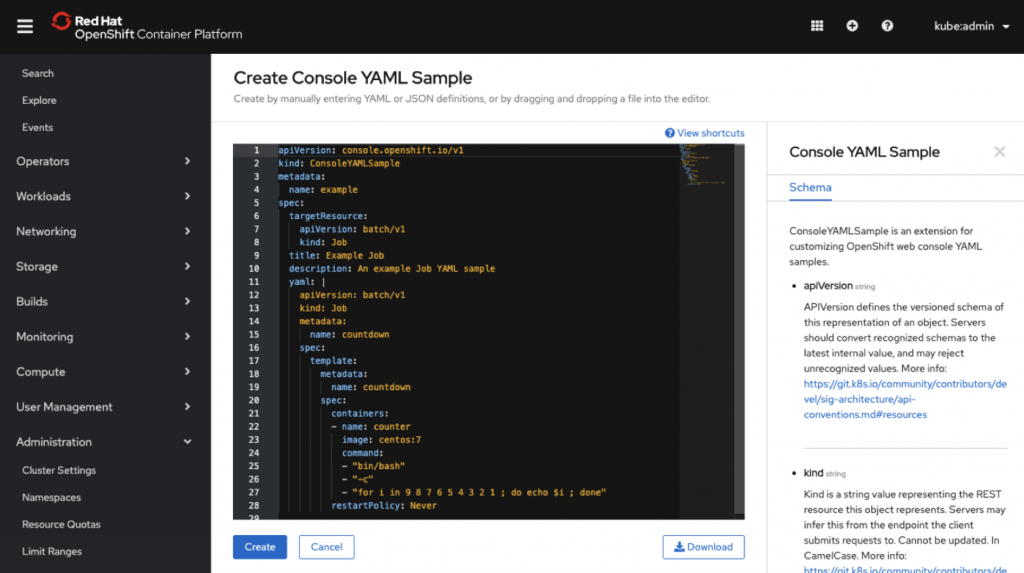Go to Namespaces in the sidebar
Image resolution: width=1024 pixels, height=573 pixels.
point(51,497)
